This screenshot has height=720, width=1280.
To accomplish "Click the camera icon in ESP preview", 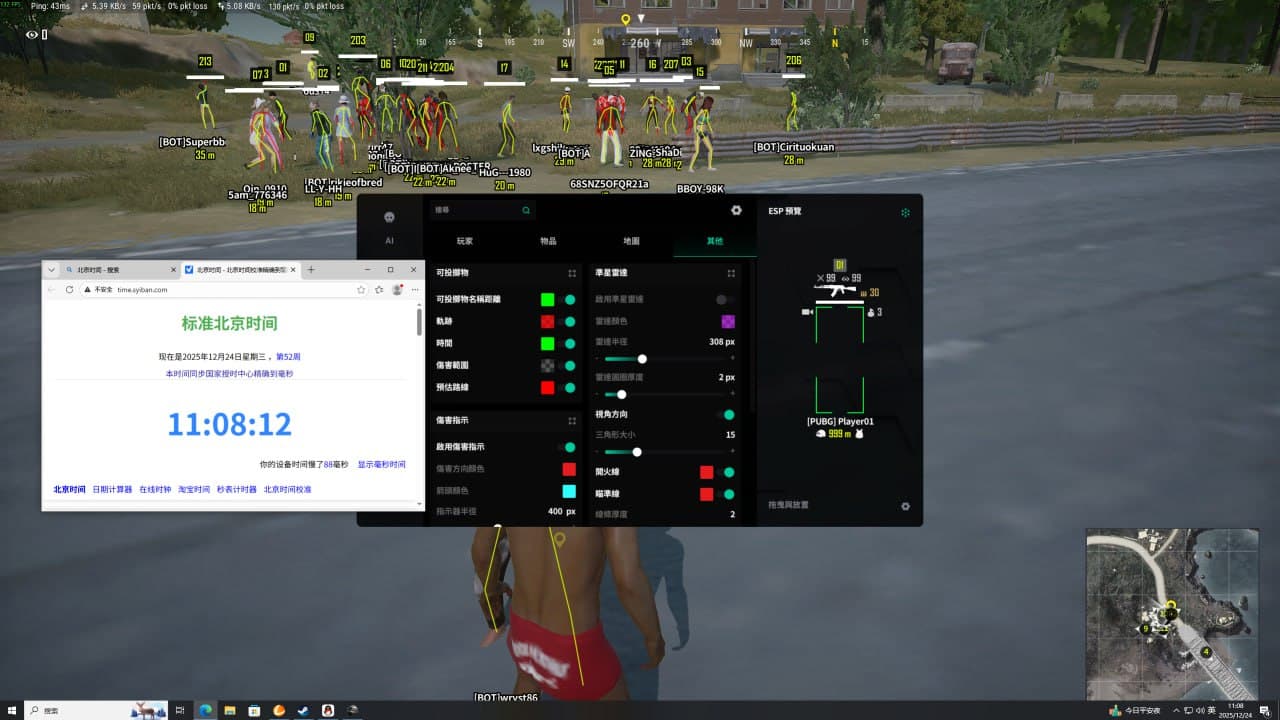I will tap(806, 312).
